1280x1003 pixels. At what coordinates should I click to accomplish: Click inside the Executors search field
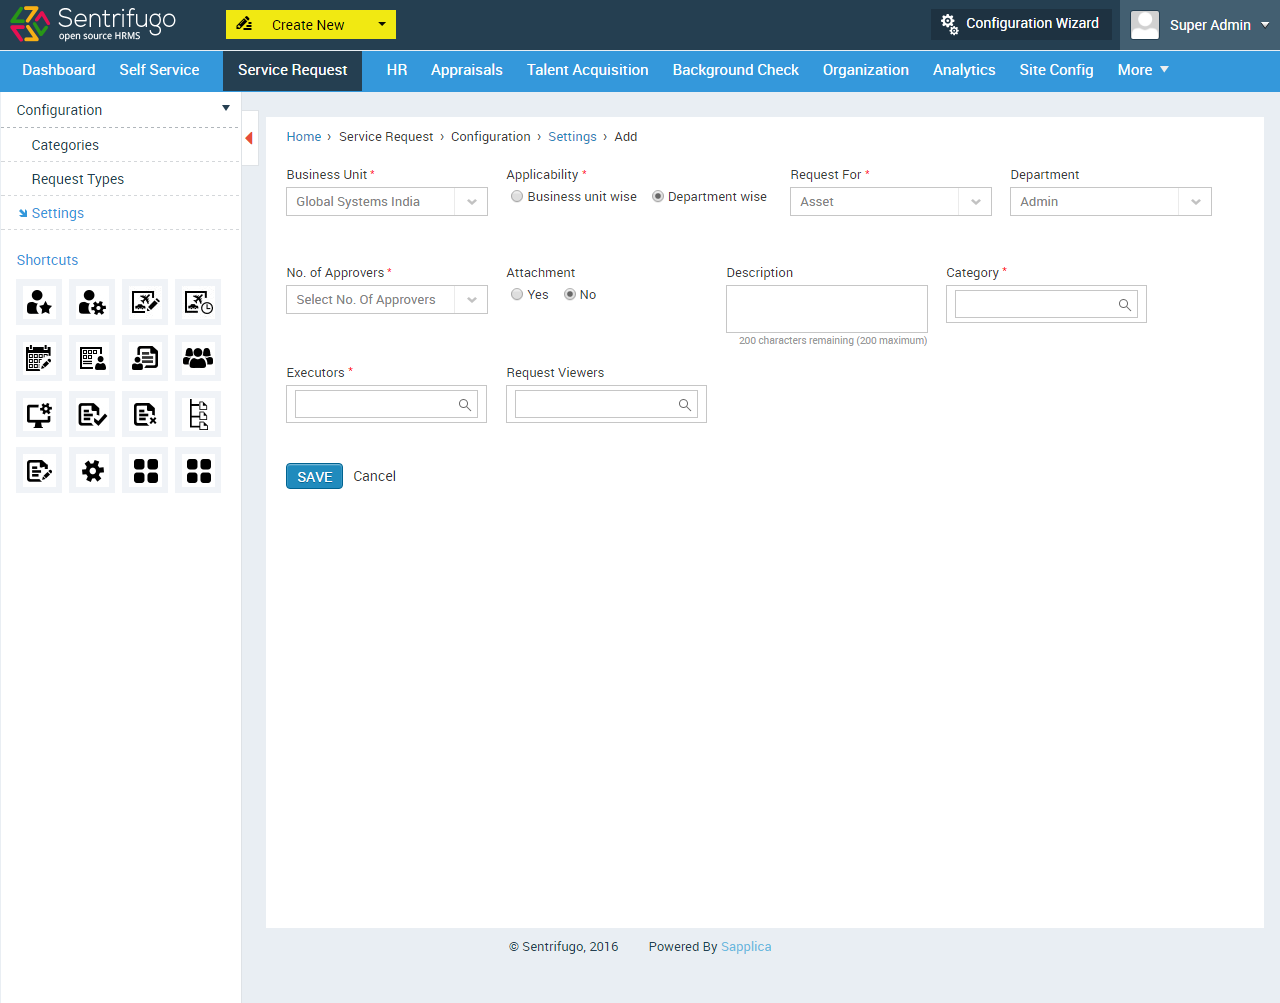(x=375, y=404)
